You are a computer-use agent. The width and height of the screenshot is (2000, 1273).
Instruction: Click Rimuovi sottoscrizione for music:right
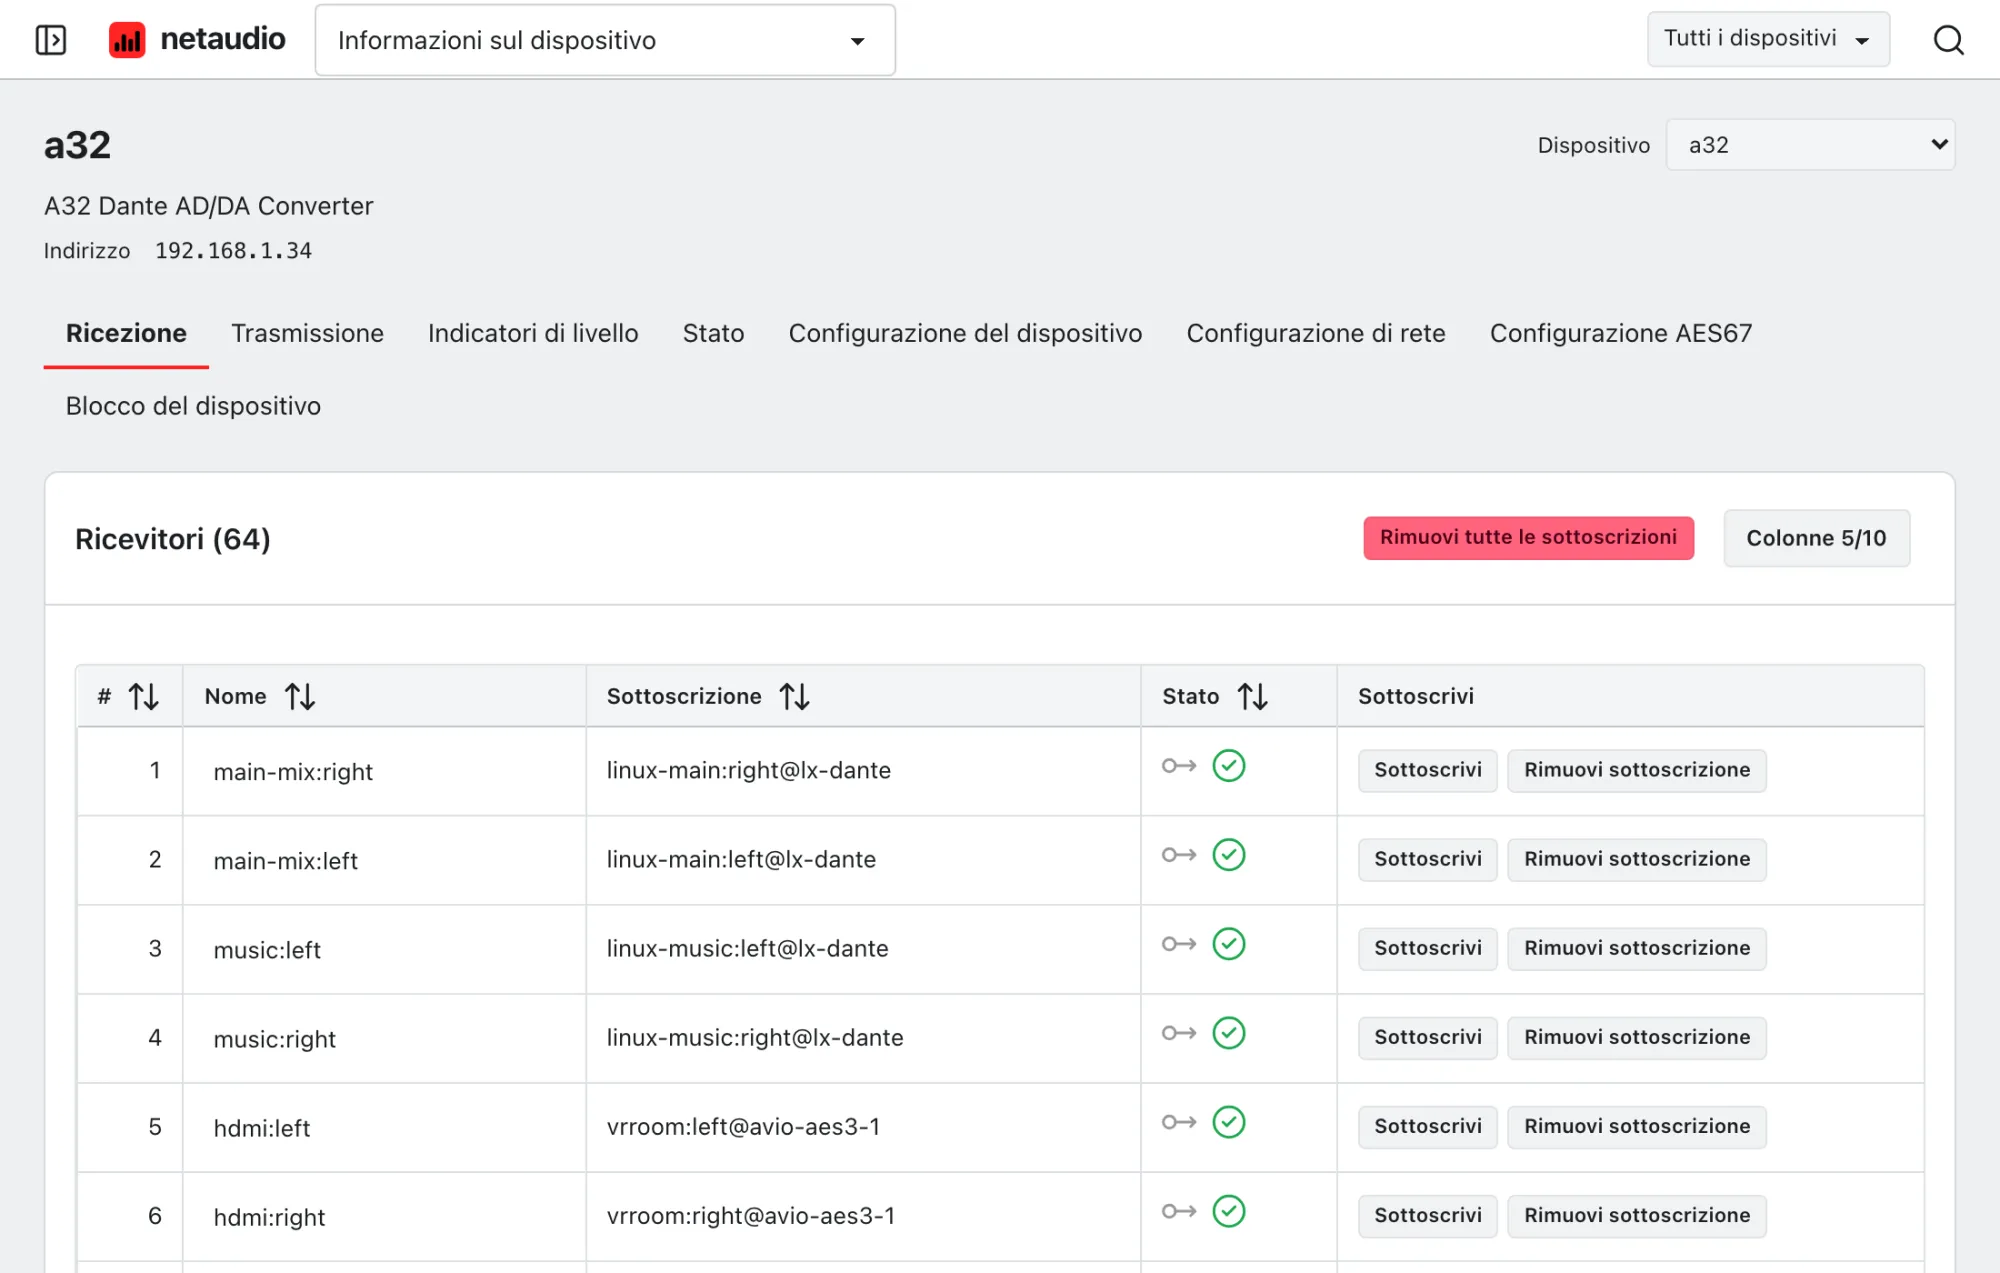[x=1636, y=1037]
